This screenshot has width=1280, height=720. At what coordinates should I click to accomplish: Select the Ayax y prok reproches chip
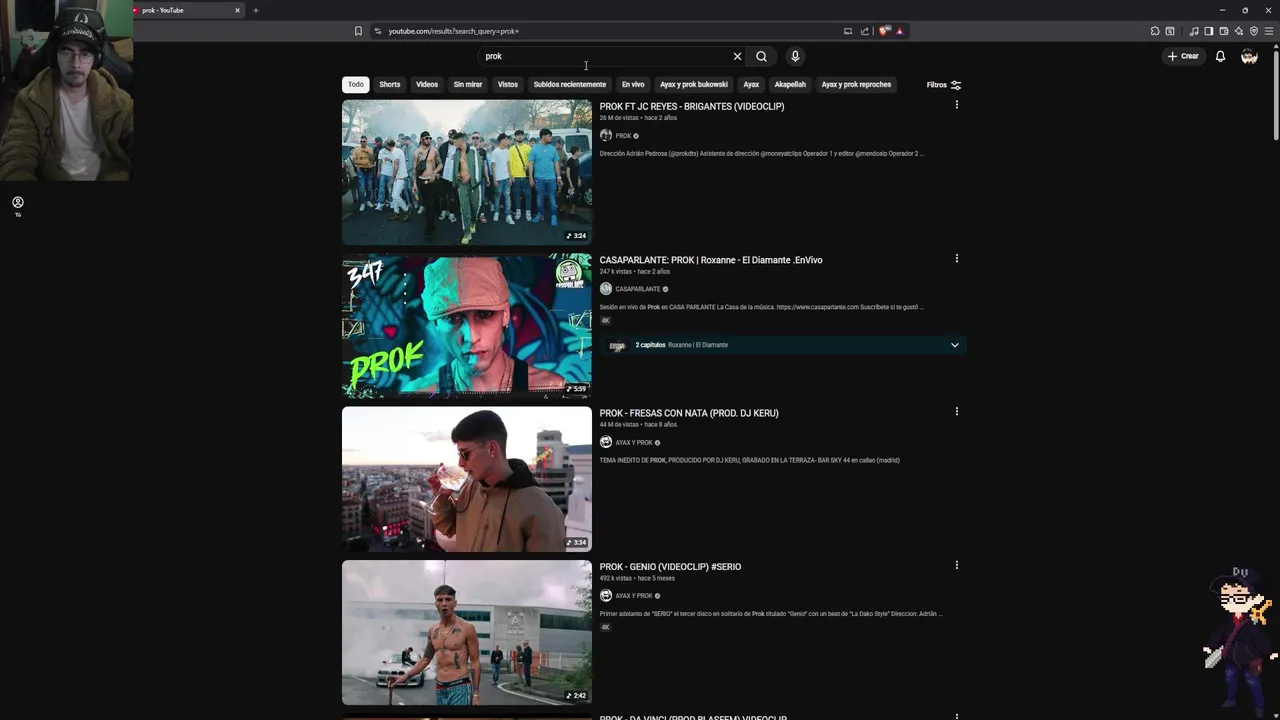click(856, 85)
